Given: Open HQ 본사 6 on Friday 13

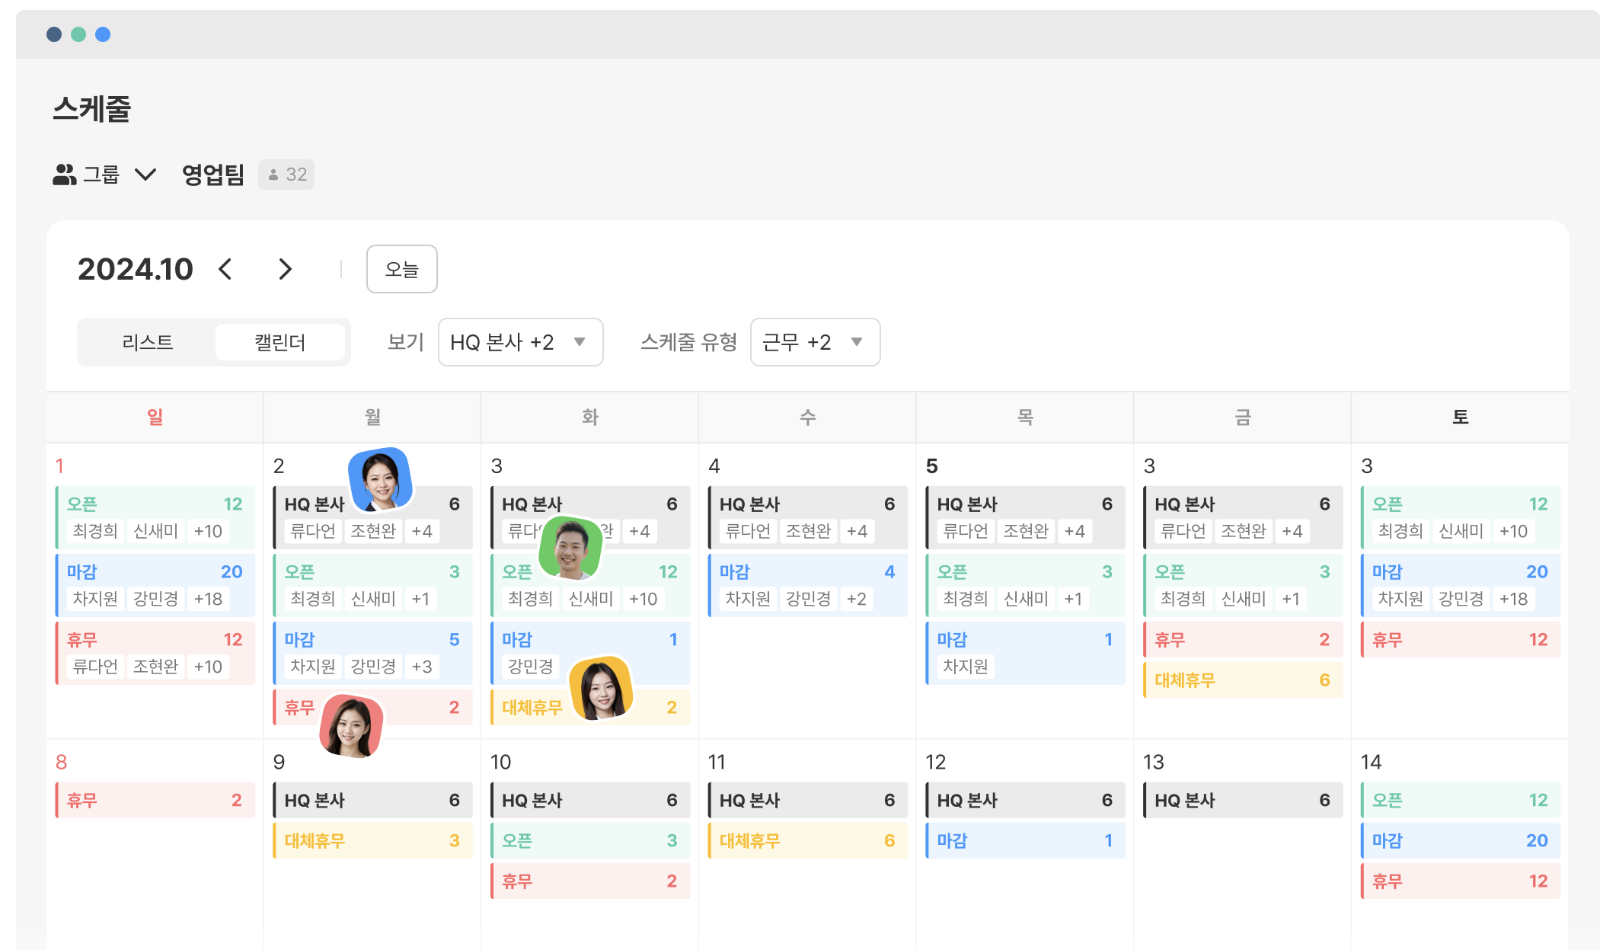Looking at the screenshot, I should click(1242, 800).
